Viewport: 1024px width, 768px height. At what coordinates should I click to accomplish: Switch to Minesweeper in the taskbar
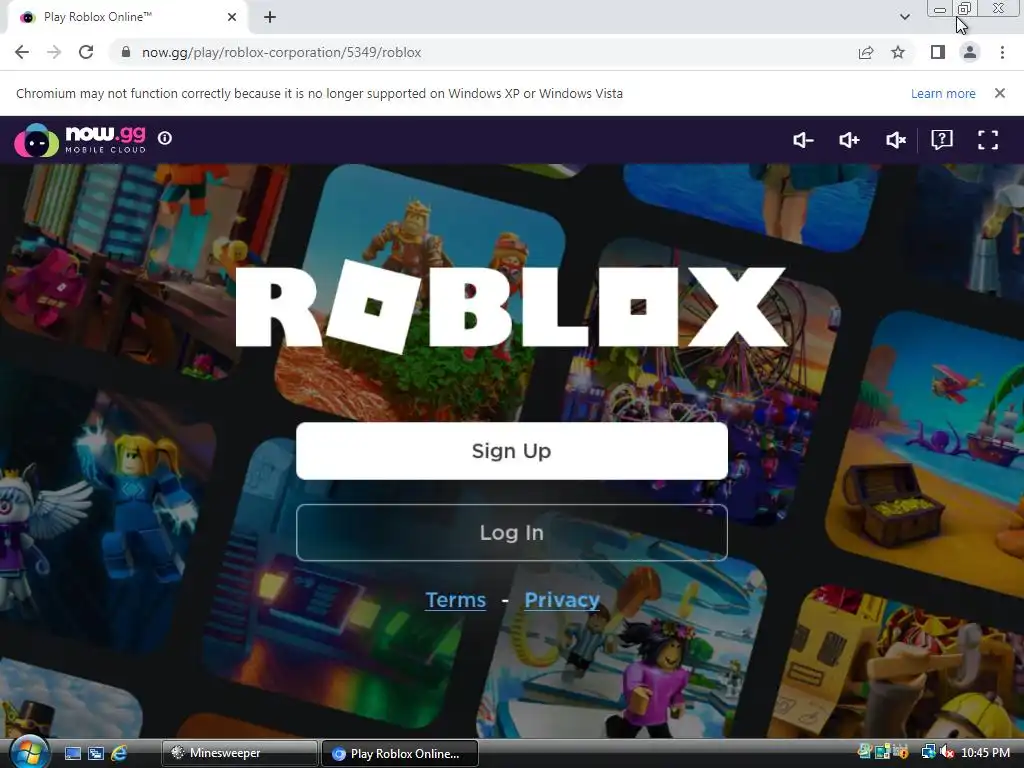[x=240, y=753]
